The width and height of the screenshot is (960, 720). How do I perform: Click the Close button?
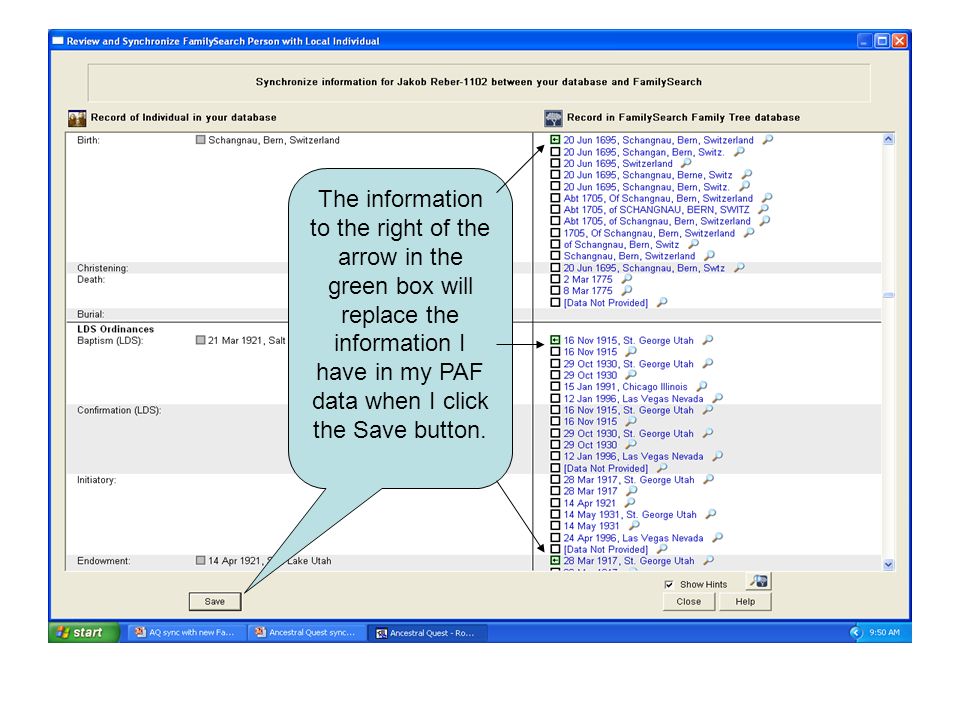click(x=689, y=601)
